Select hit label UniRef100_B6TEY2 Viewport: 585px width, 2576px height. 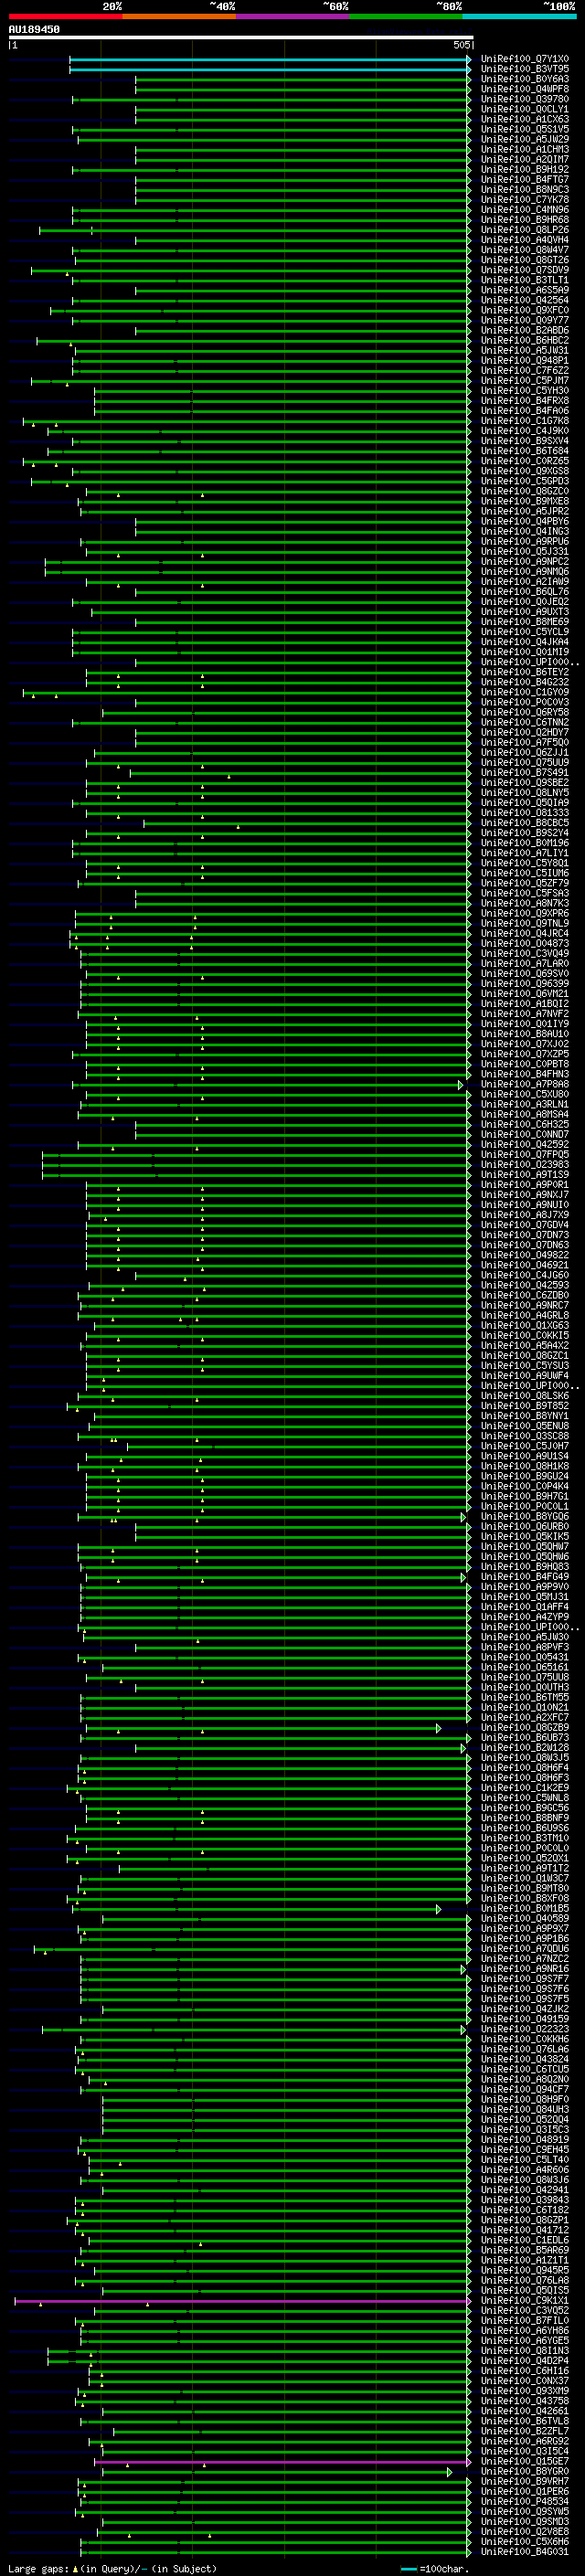point(525,672)
